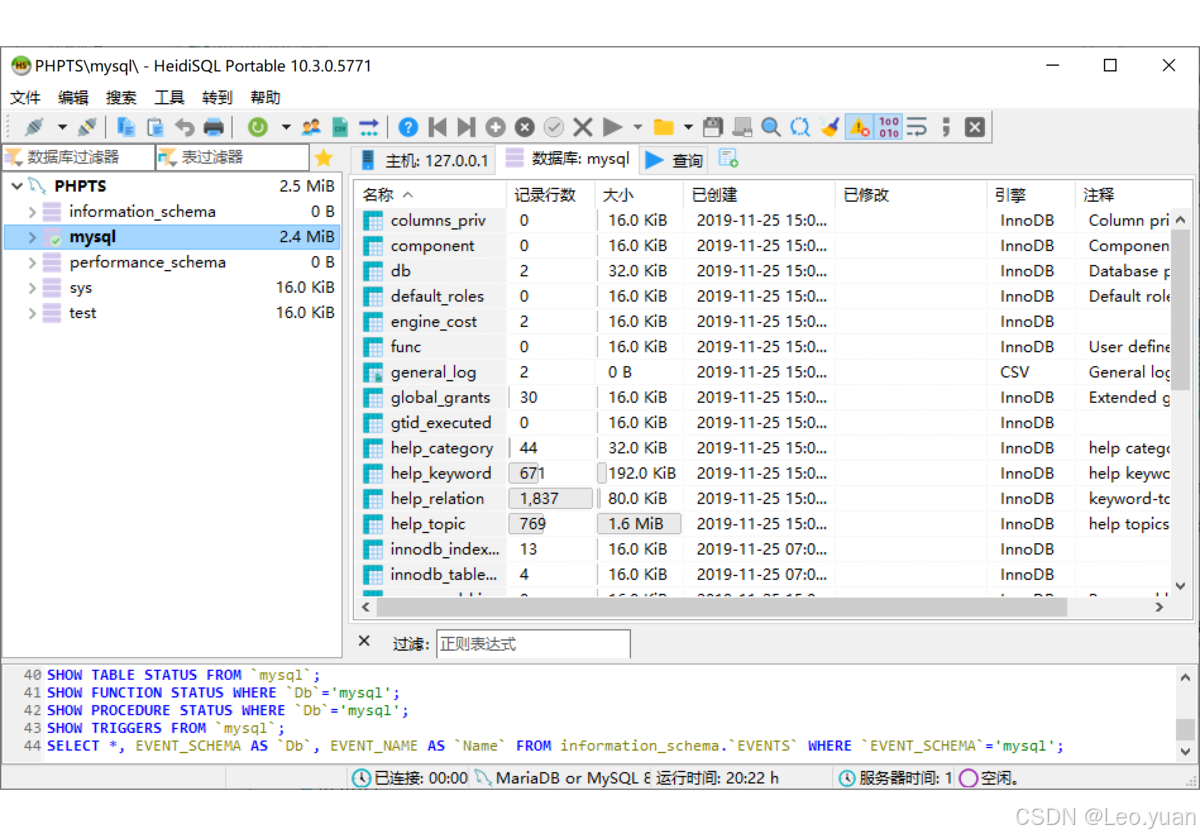This screenshot has height=836, width=1200.
Task: Go to first row icon
Action: [x=437, y=127]
